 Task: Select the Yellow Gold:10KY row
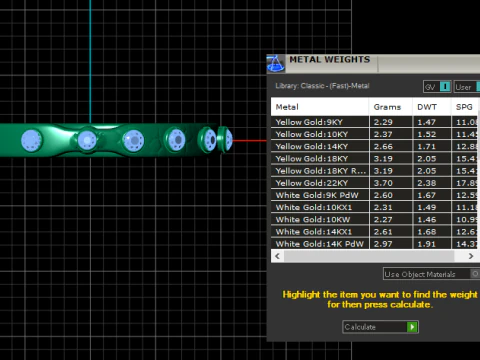(x=375, y=134)
